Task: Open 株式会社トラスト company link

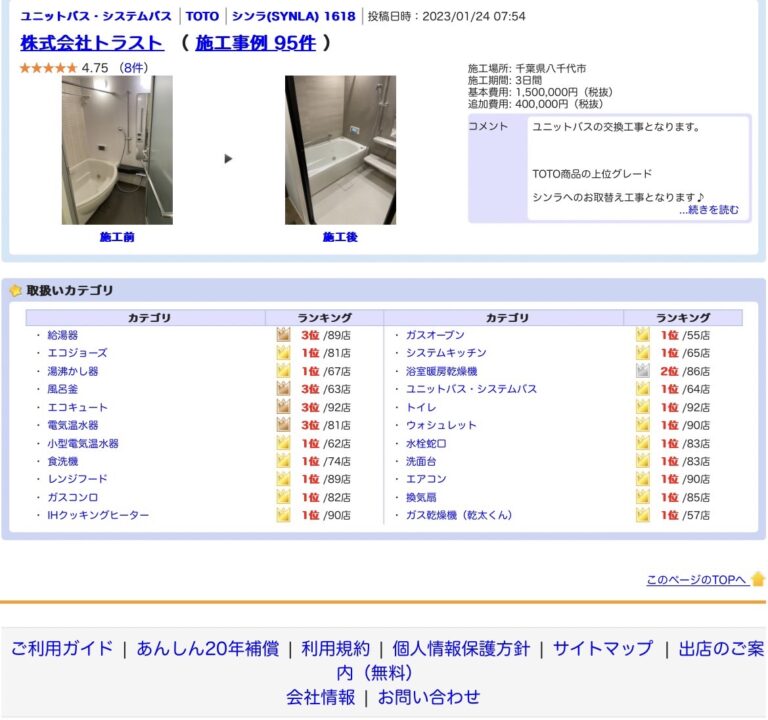Action: click(92, 43)
